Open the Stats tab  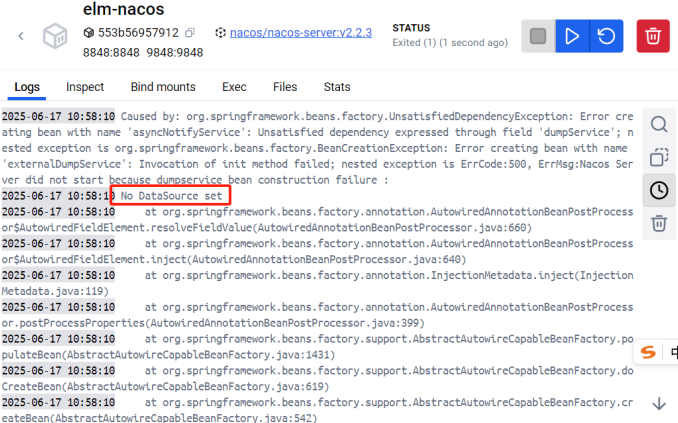tap(337, 87)
